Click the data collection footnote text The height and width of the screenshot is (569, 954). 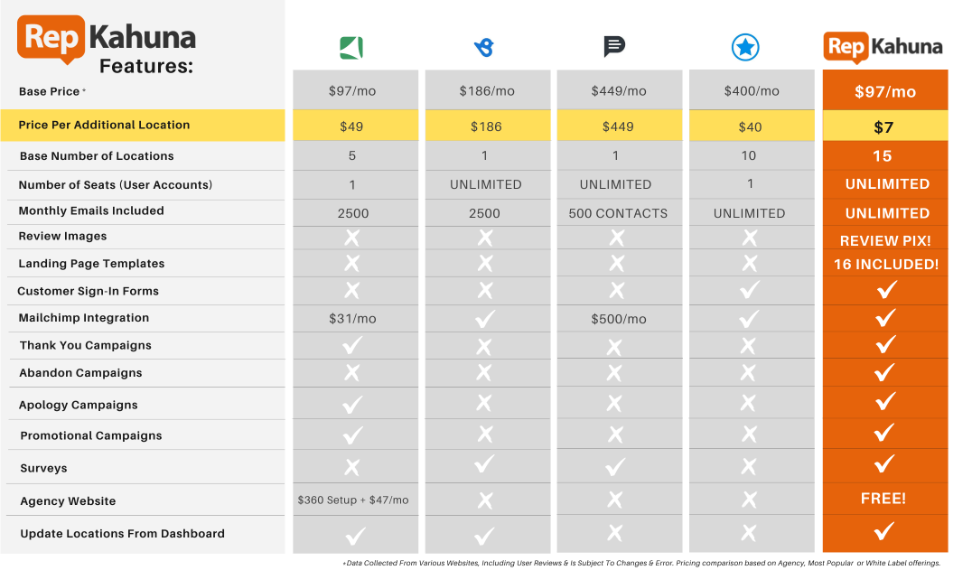click(x=641, y=563)
